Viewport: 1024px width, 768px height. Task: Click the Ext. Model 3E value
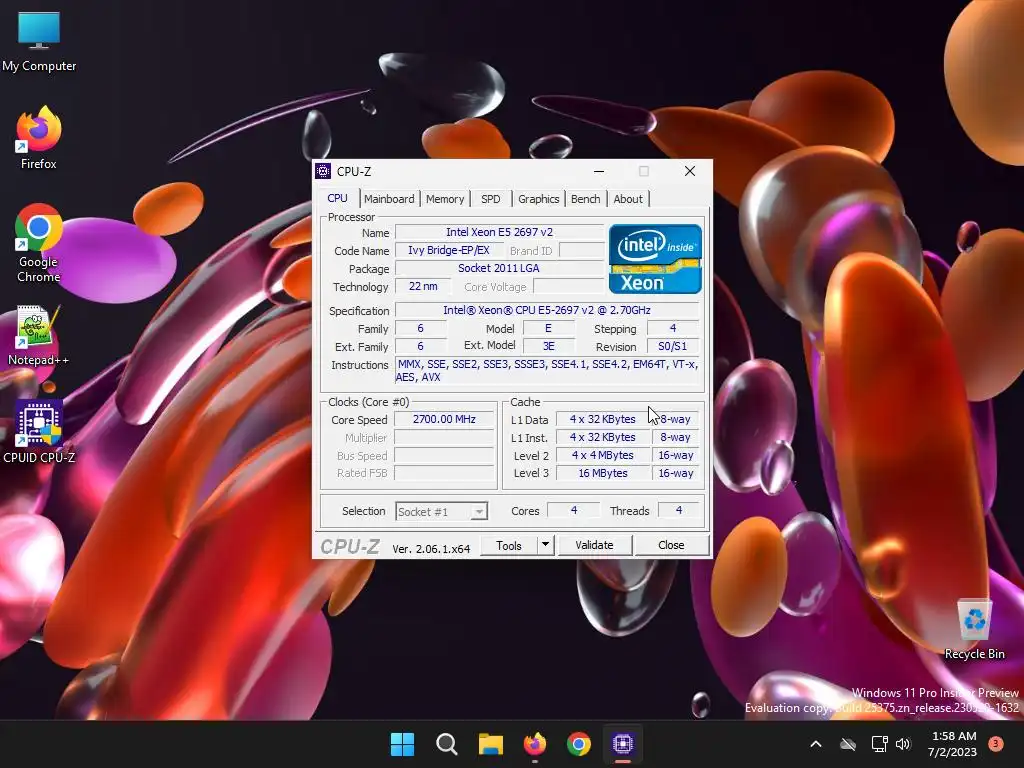549,346
